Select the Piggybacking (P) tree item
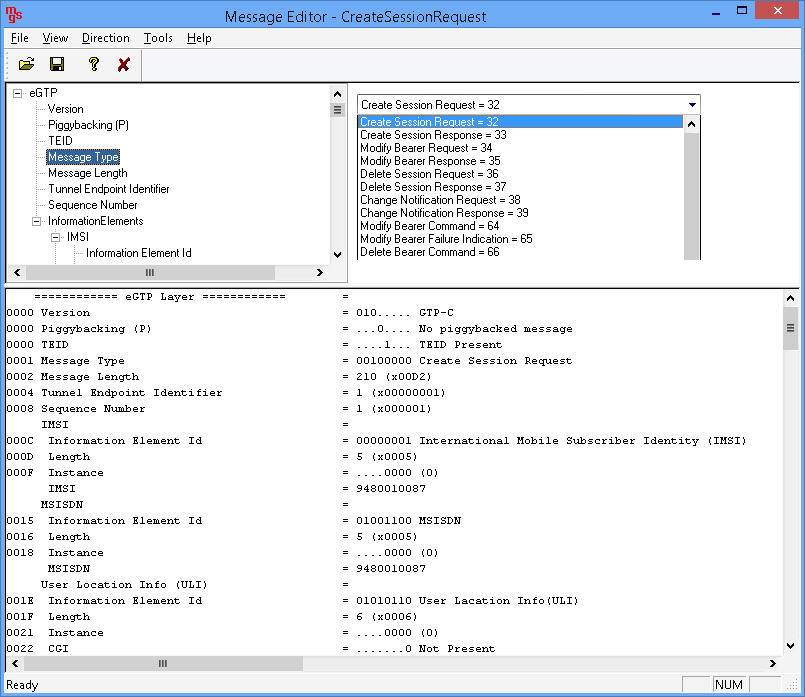This screenshot has width=805, height=697. click(90, 125)
